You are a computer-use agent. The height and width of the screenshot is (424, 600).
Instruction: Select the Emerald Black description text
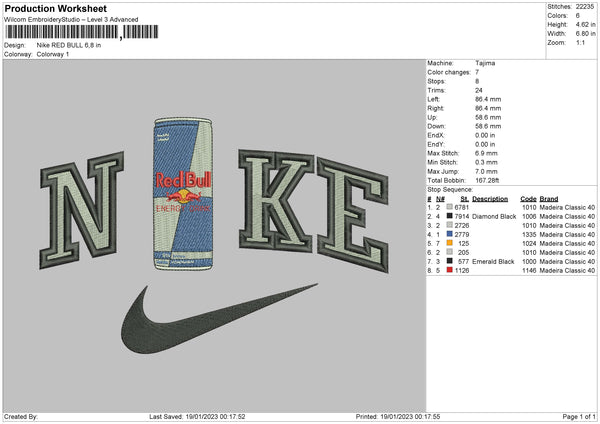tap(493, 262)
